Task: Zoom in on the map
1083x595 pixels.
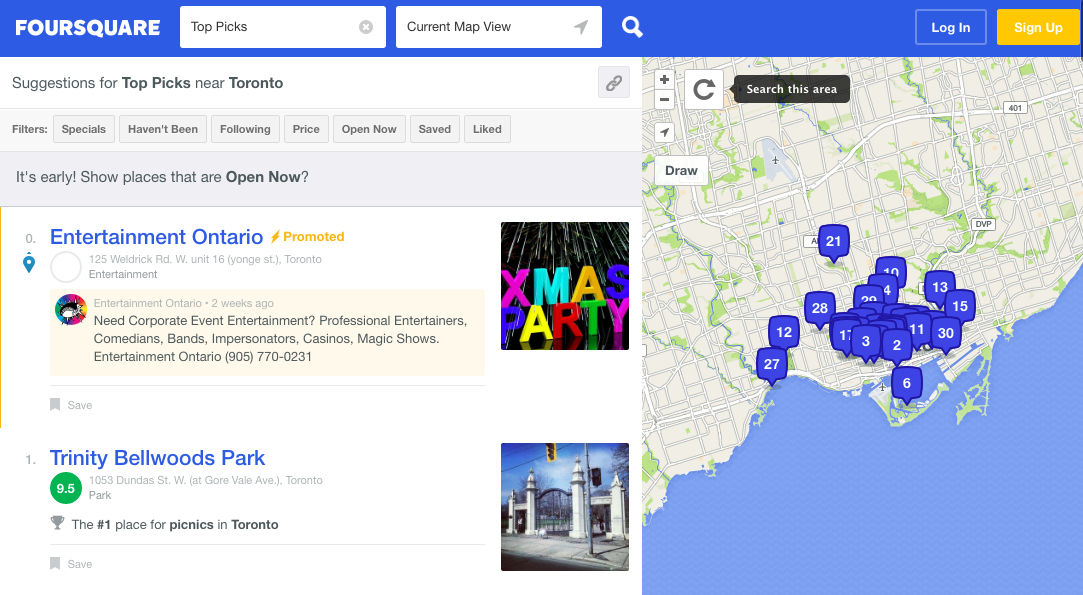Action: coord(664,79)
